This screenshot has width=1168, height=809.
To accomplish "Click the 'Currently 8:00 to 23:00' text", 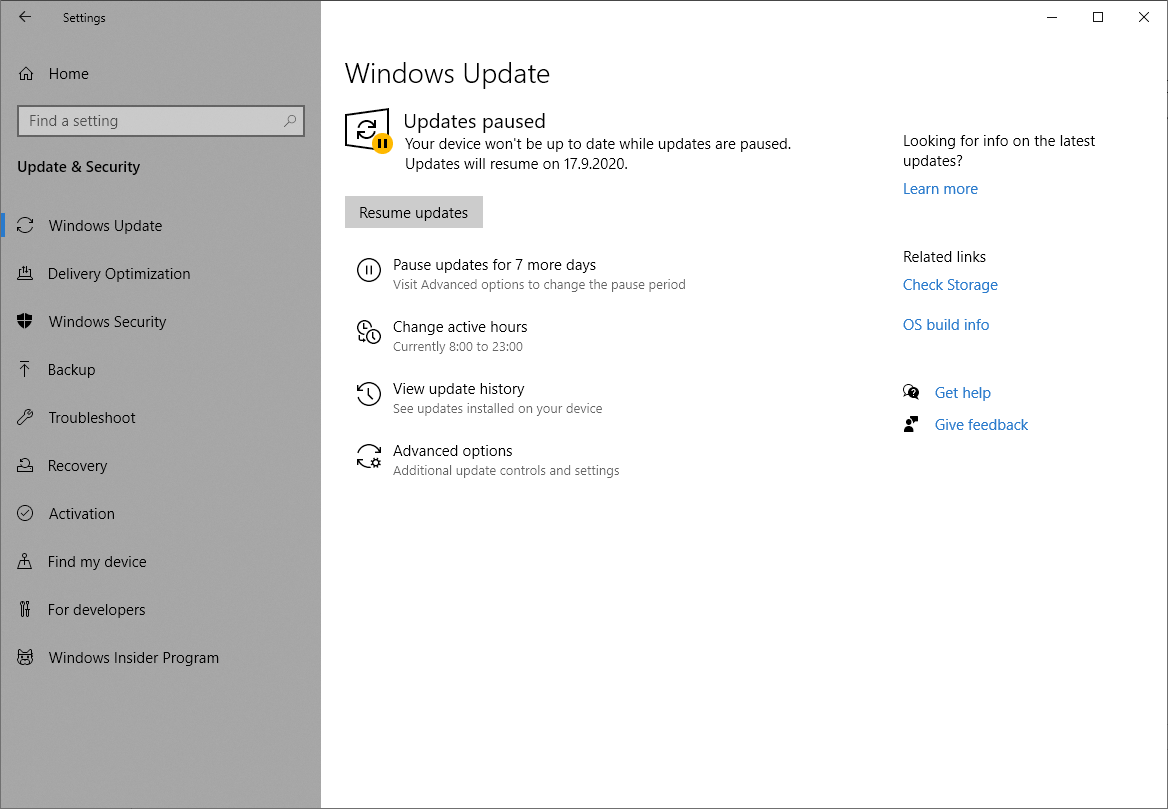I will (x=457, y=346).
